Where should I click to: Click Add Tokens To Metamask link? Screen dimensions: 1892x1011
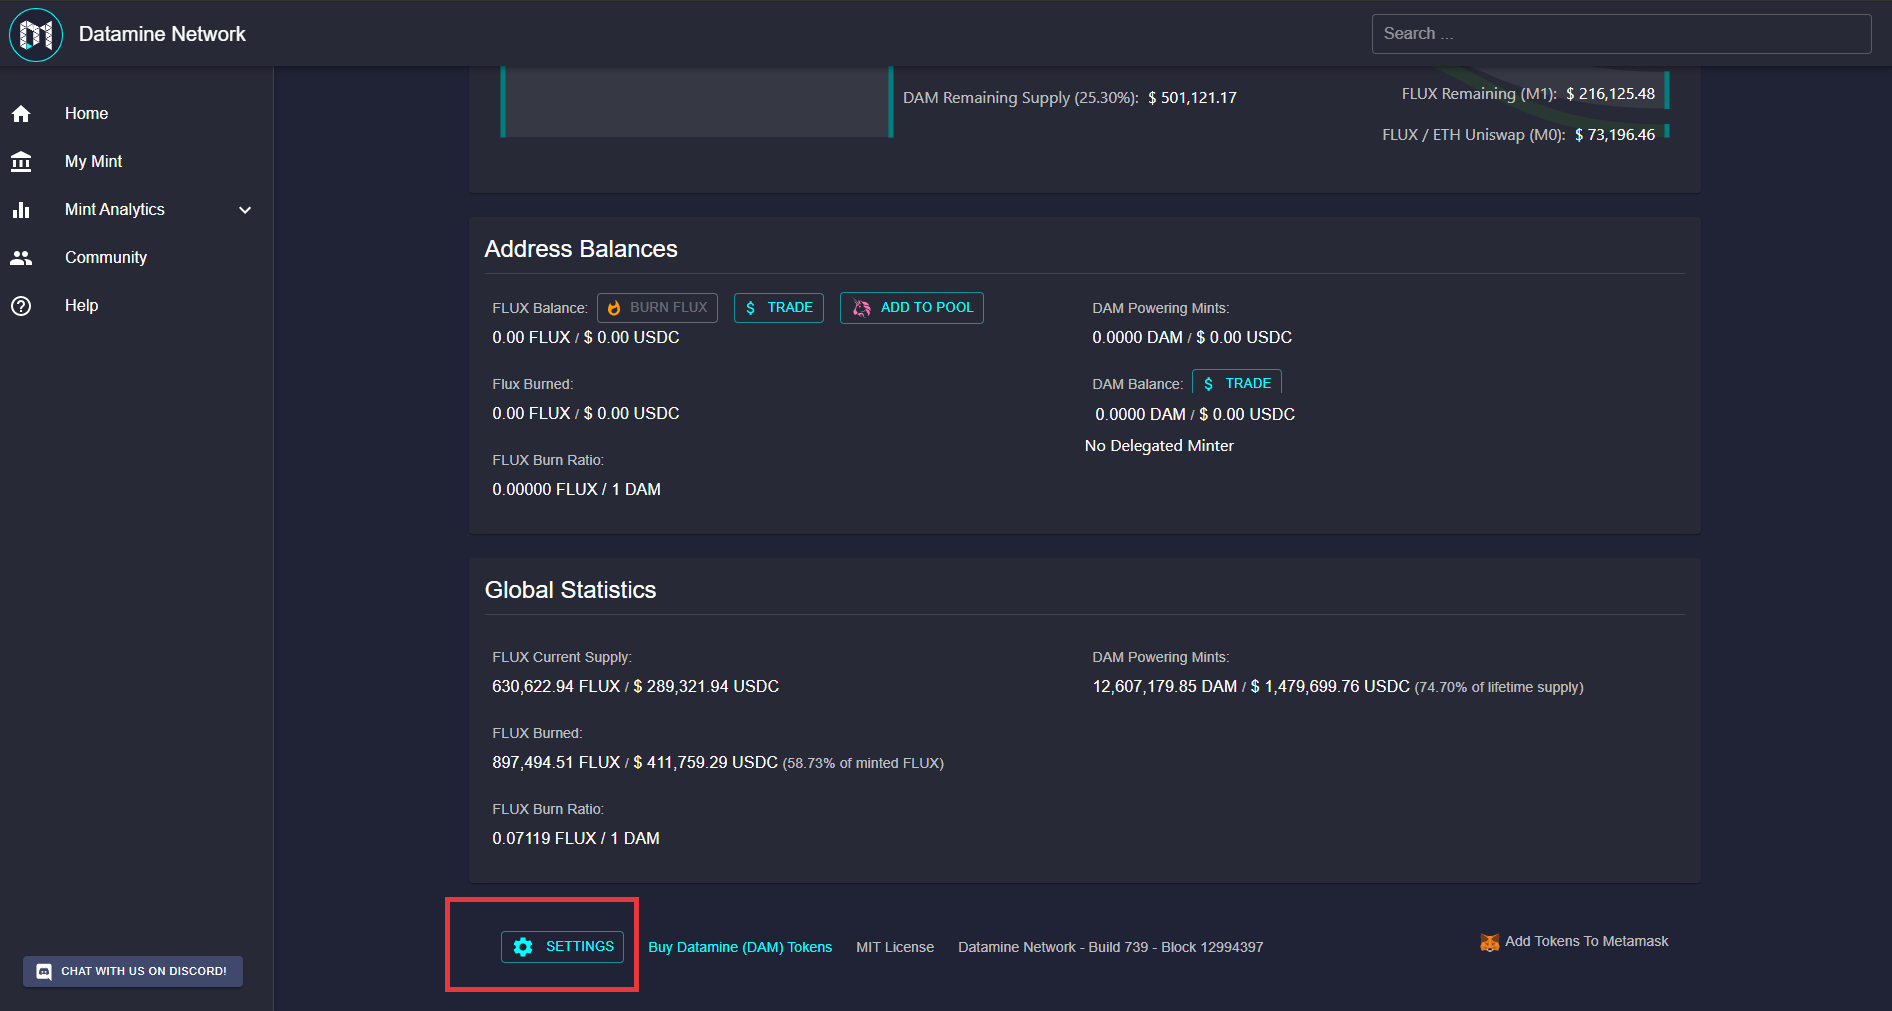click(1574, 942)
